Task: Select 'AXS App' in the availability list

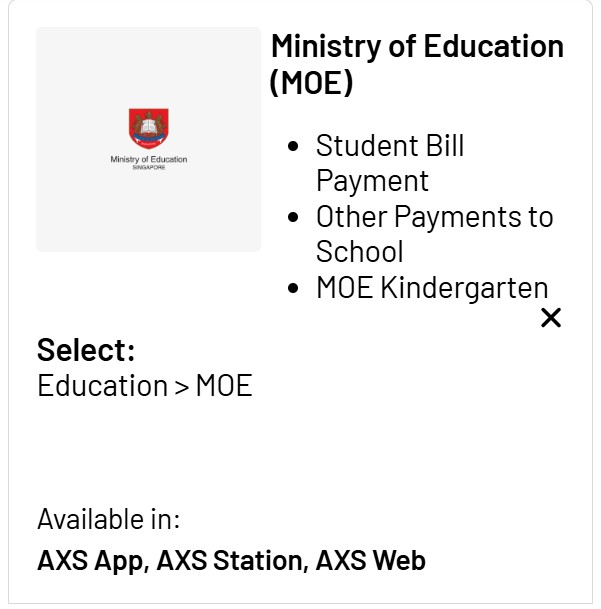Action: [91, 560]
